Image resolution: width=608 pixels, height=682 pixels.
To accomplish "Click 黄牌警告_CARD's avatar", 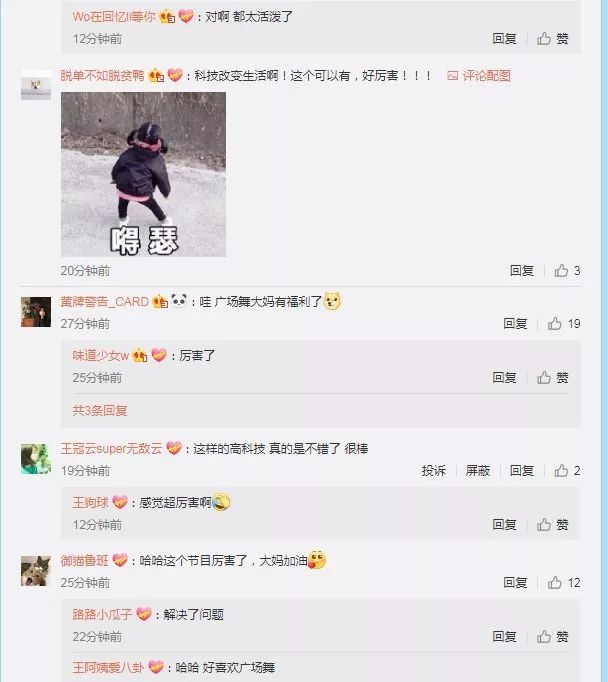I will coord(36,312).
